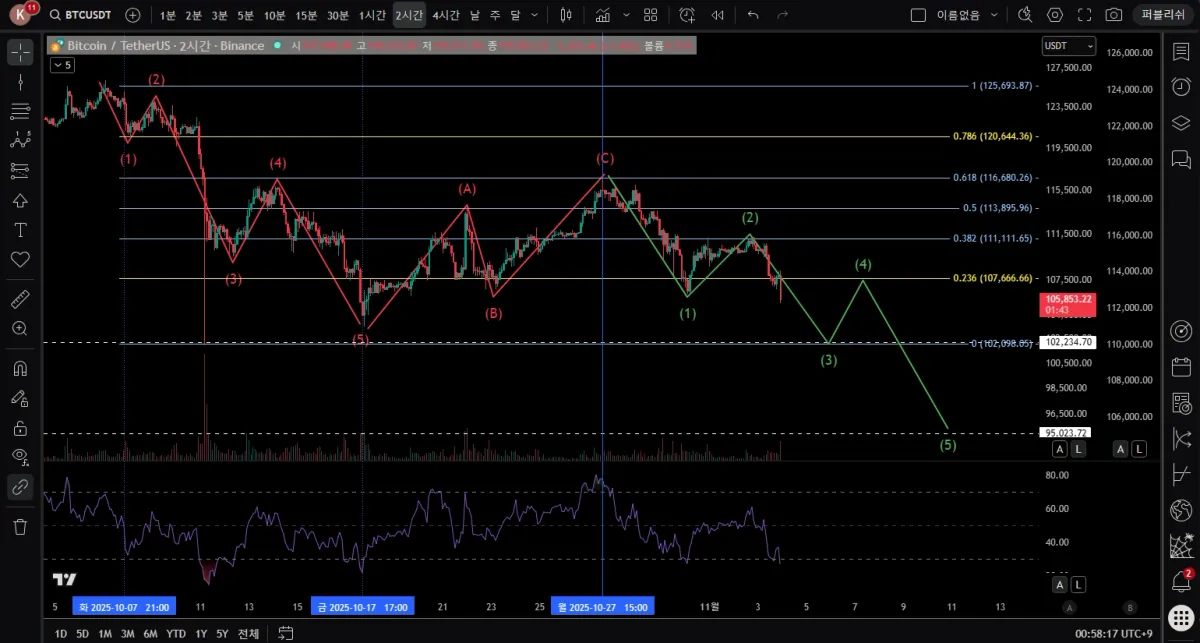
Task: Select the 1시간 timeframe
Action: pos(374,15)
